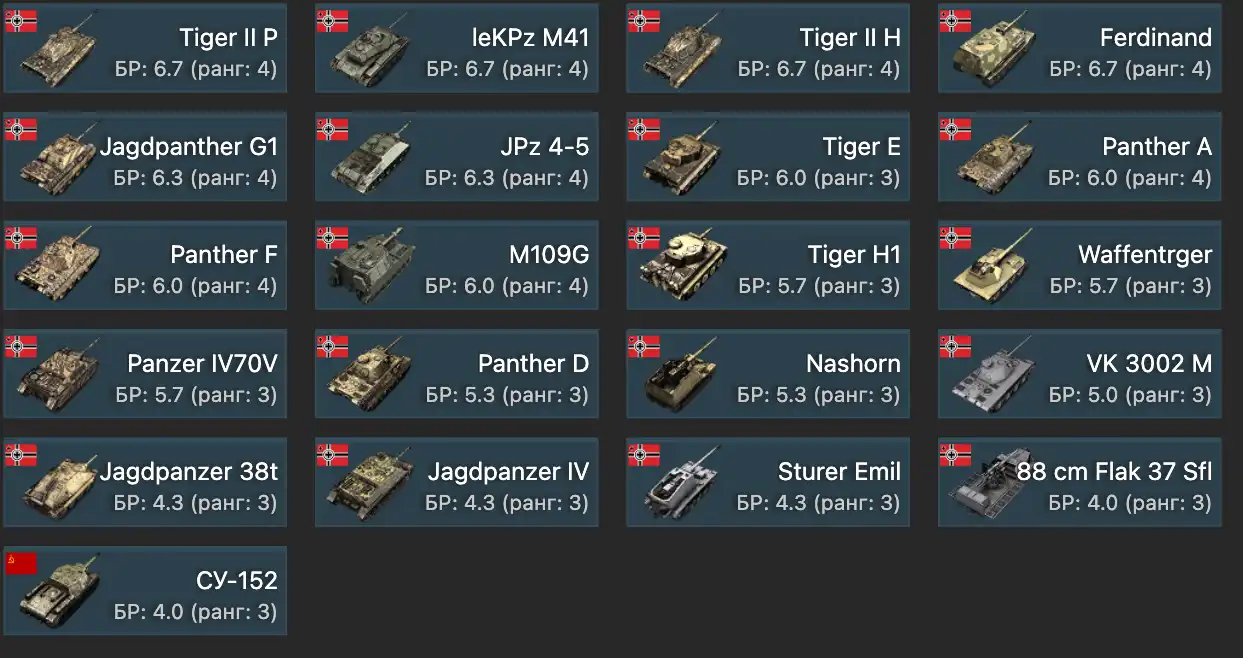Open the Jagdpanther G1 card
This screenshot has width=1243, height=658.
(x=145, y=158)
